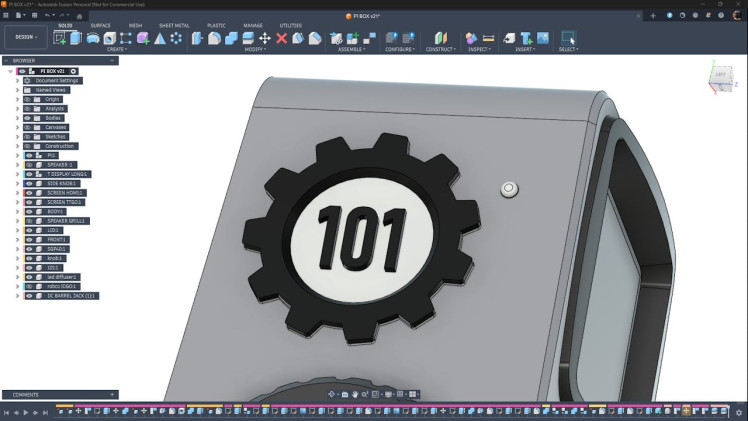Select the Extrude tool

point(76,38)
